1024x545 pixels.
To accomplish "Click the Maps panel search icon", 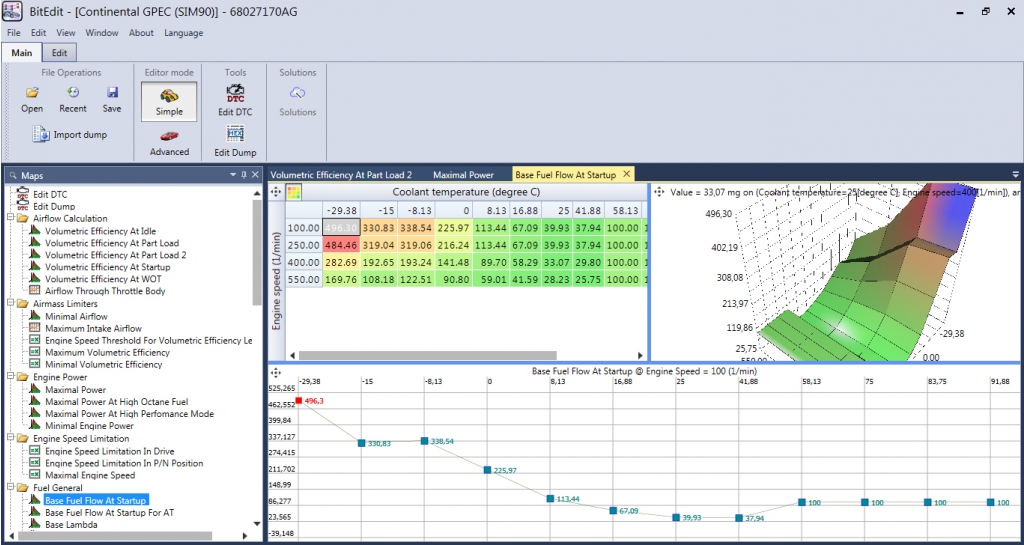I will [x=13, y=175].
